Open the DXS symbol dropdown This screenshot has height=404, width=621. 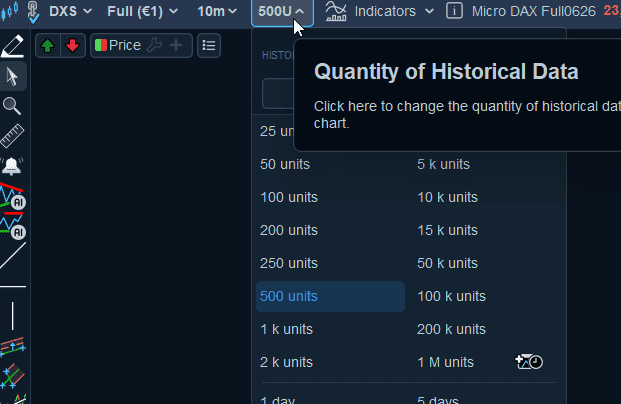(x=70, y=11)
